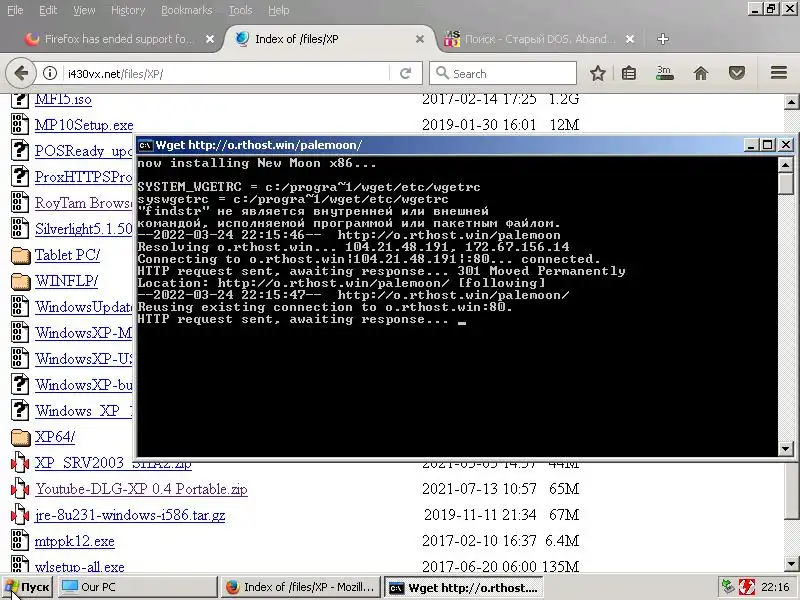Click the Wget console title bar text
Viewport: 800px width, 600px height.
(x=259, y=145)
